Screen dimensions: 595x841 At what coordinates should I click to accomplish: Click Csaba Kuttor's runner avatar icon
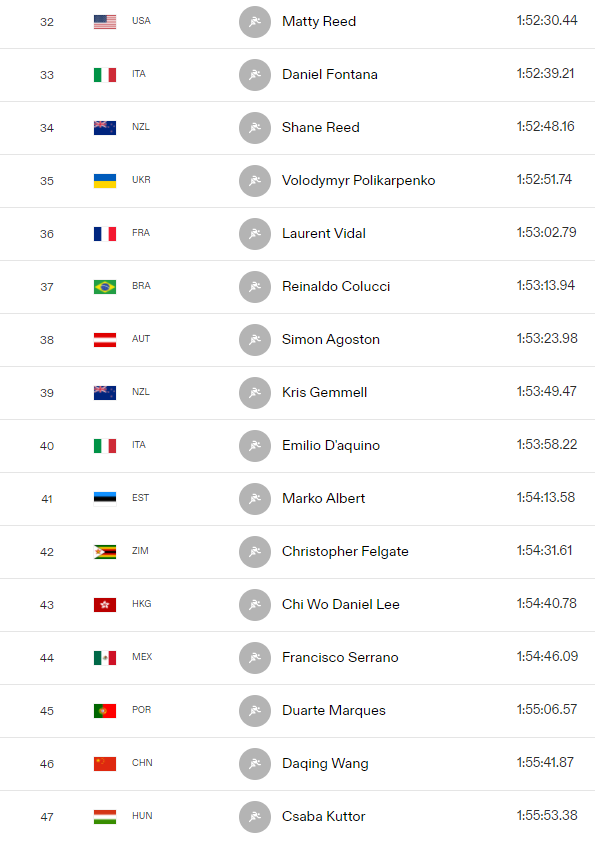coord(255,817)
